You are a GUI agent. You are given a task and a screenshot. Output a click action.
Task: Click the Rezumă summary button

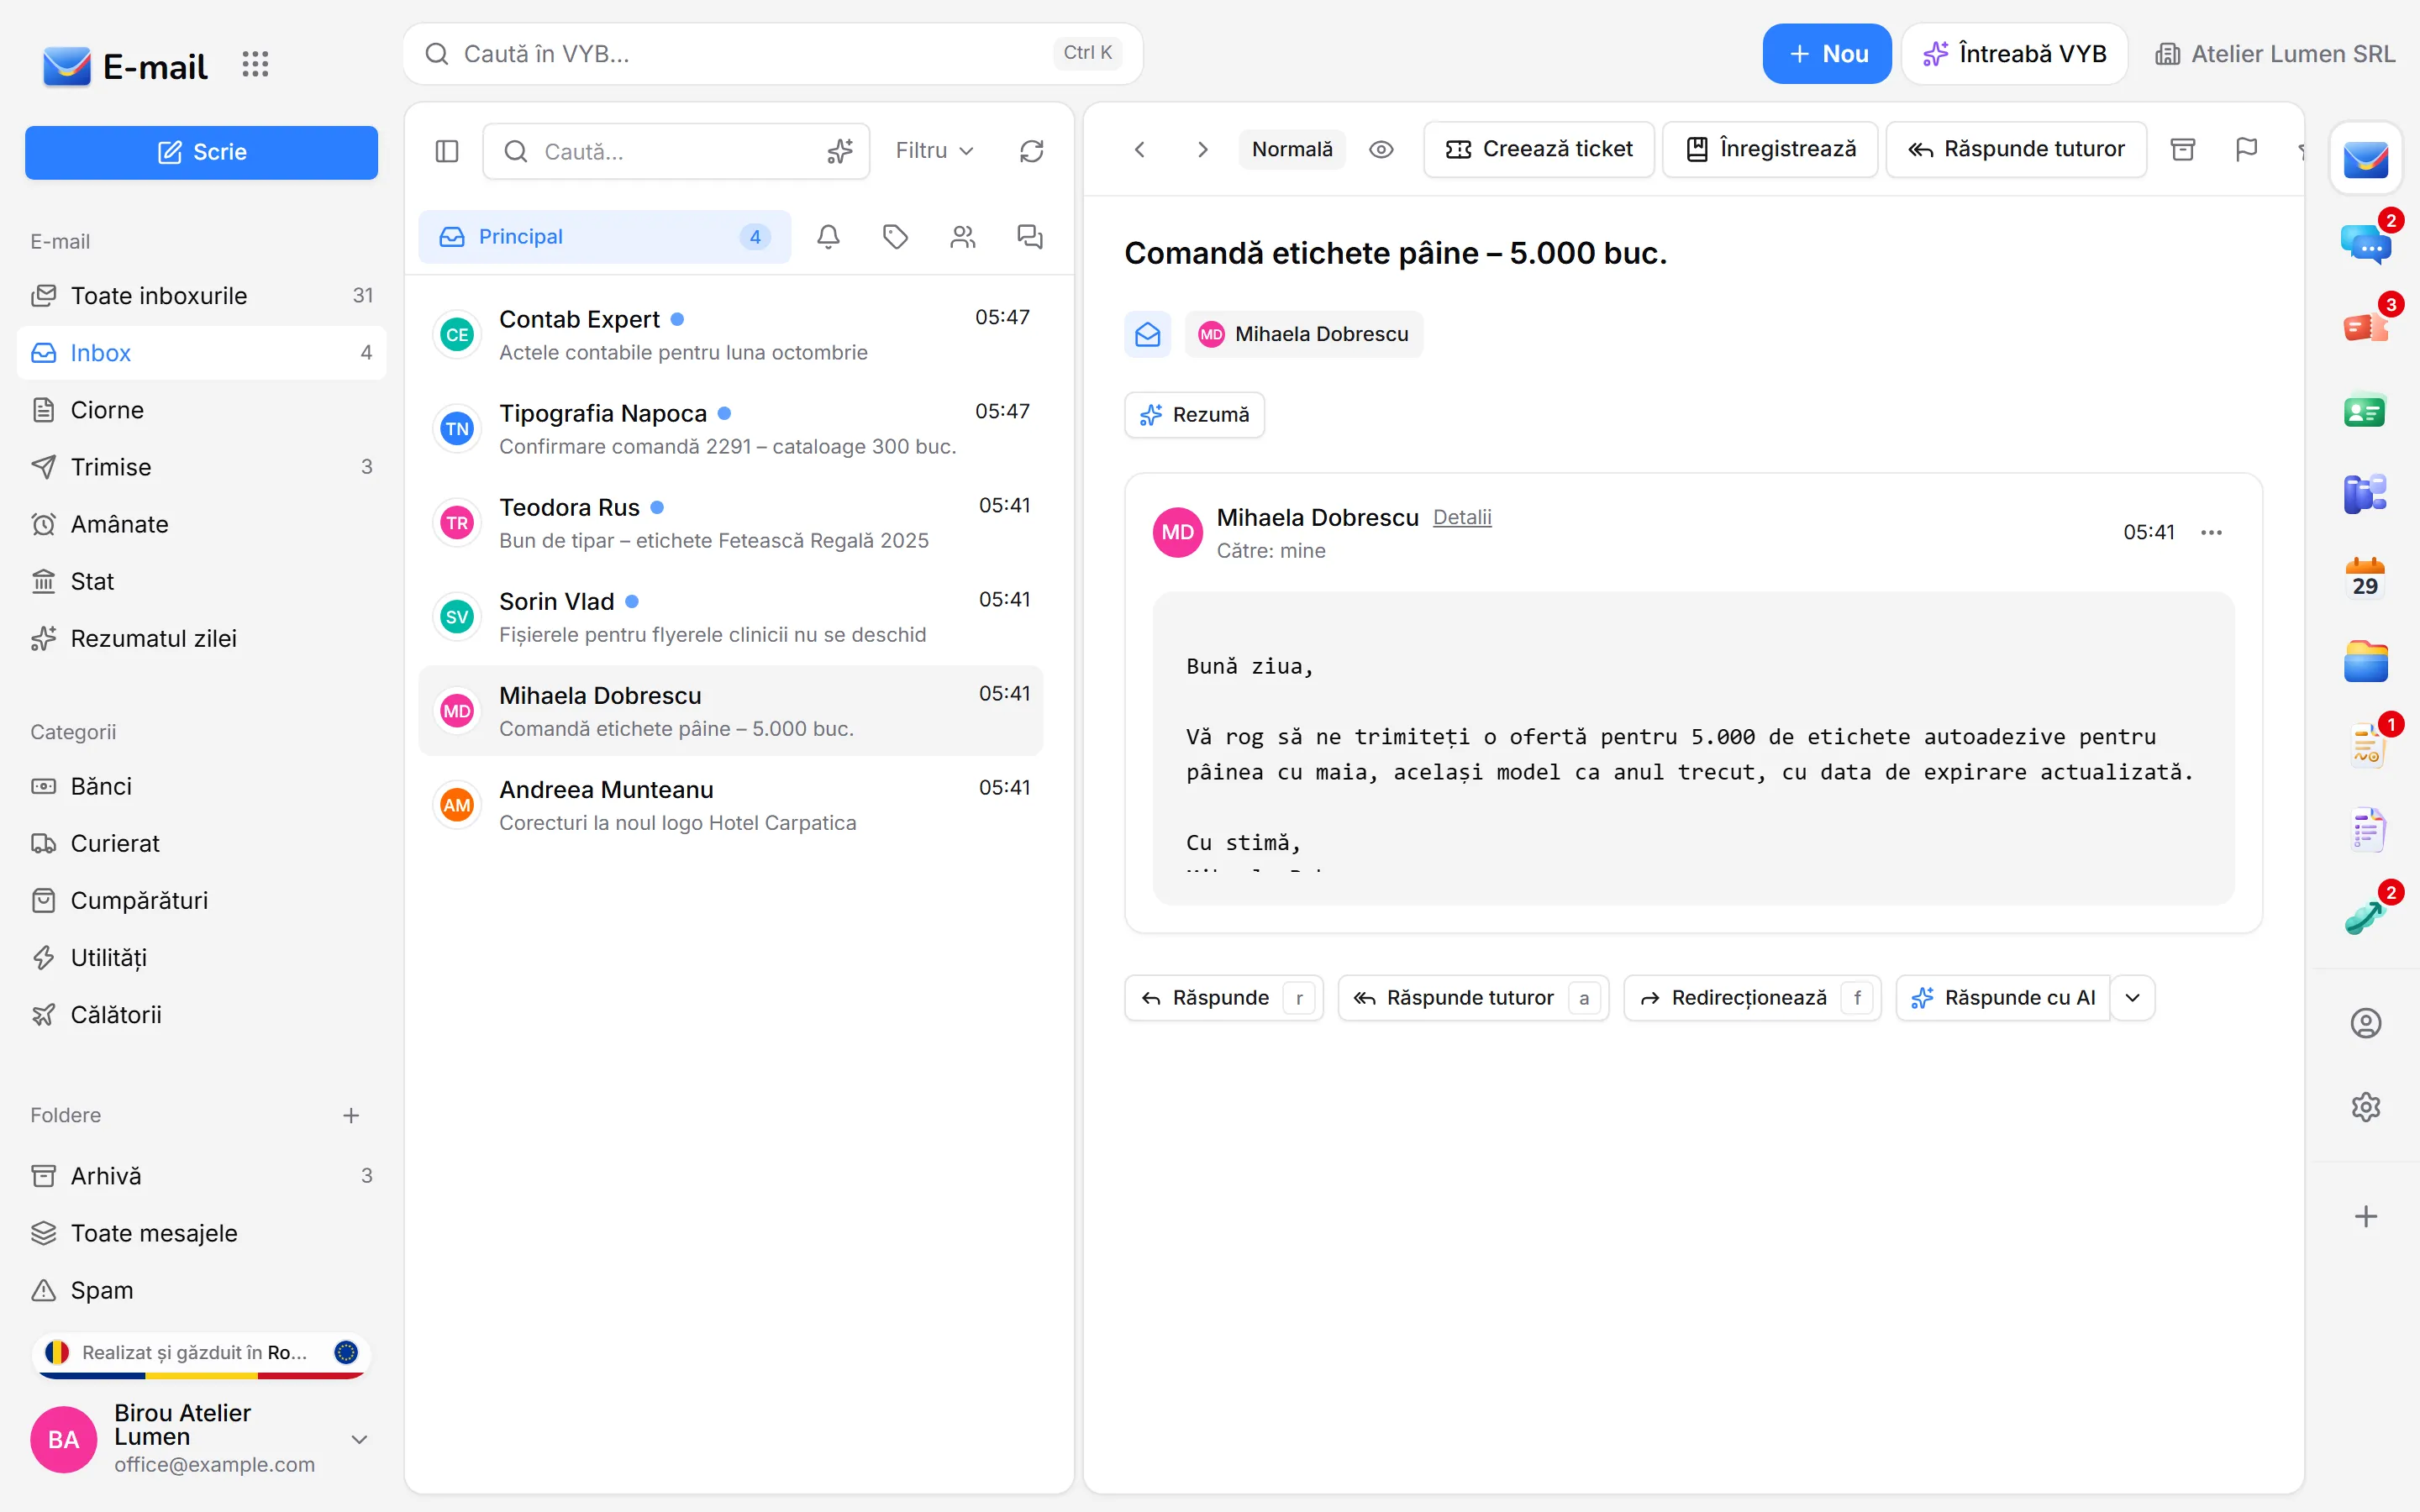[1194, 415]
